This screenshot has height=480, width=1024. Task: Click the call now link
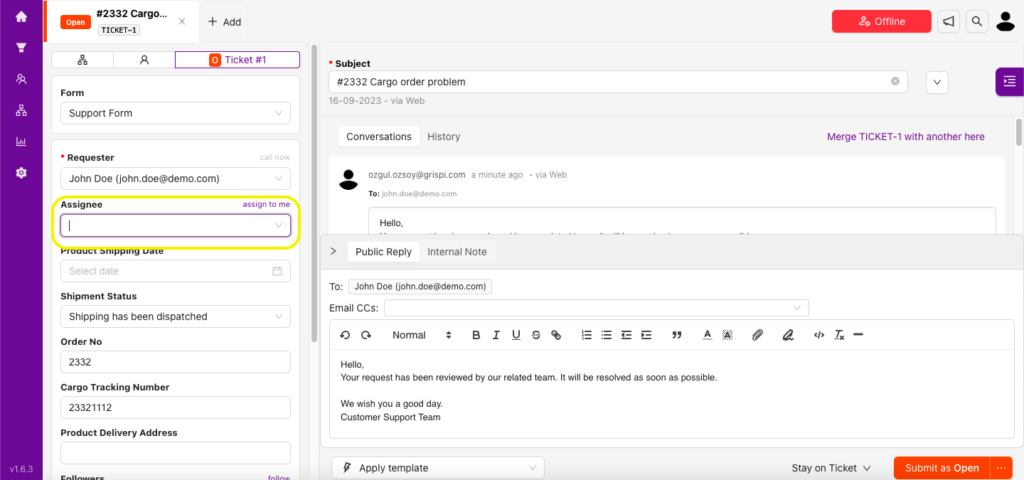click(275, 157)
